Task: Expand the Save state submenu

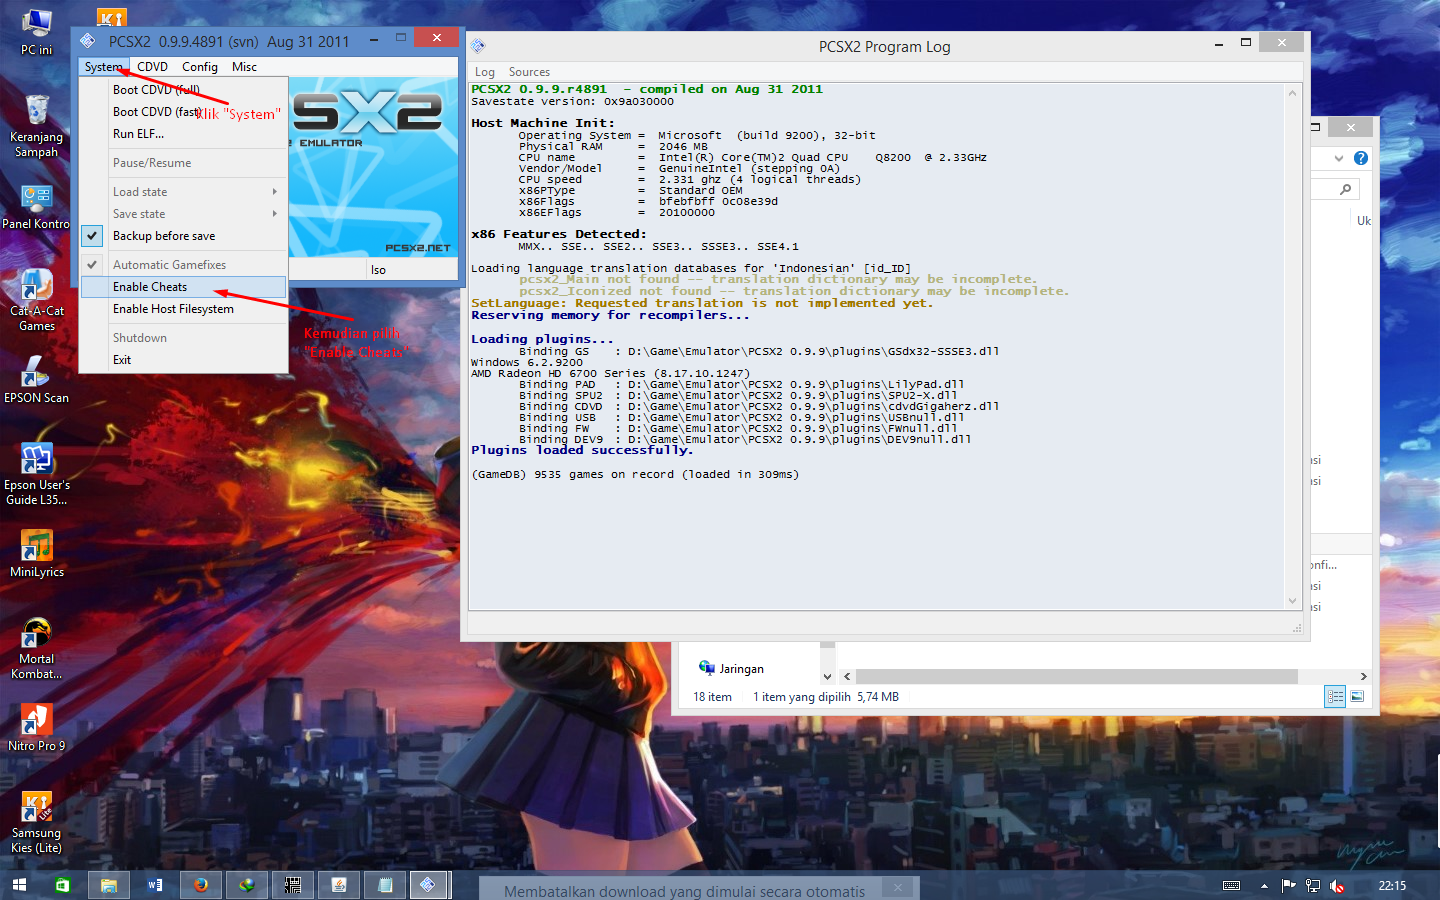Action: (x=183, y=214)
